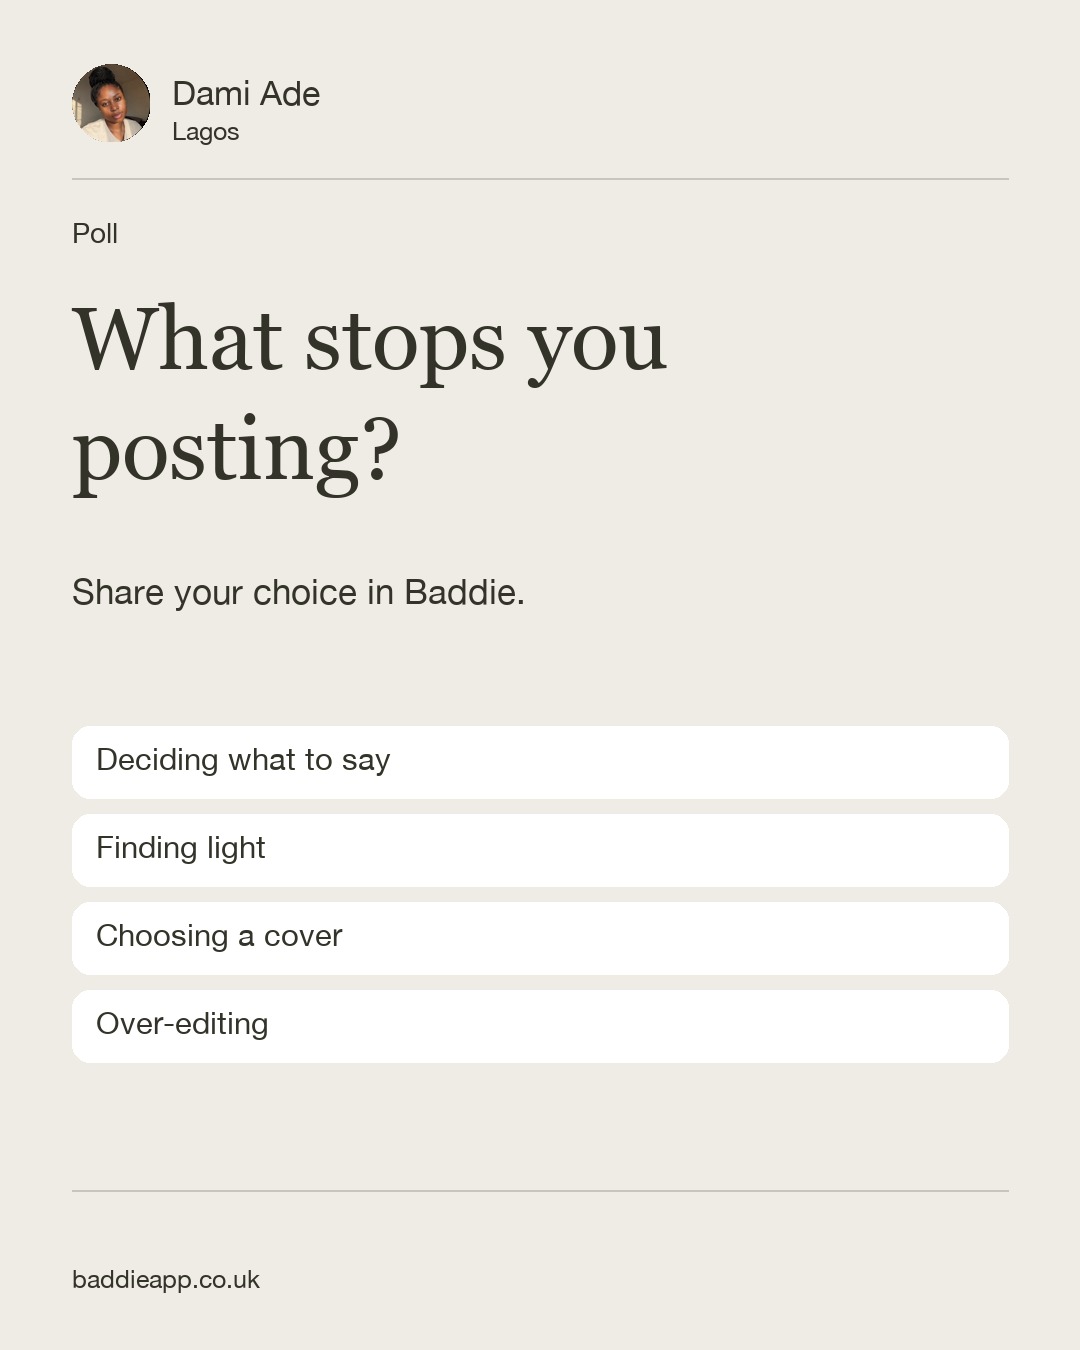Image resolution: width=1080 pixels, height=1350 pixels.
Task: Click the What stops you headline line
Action: tap(369, 342)
